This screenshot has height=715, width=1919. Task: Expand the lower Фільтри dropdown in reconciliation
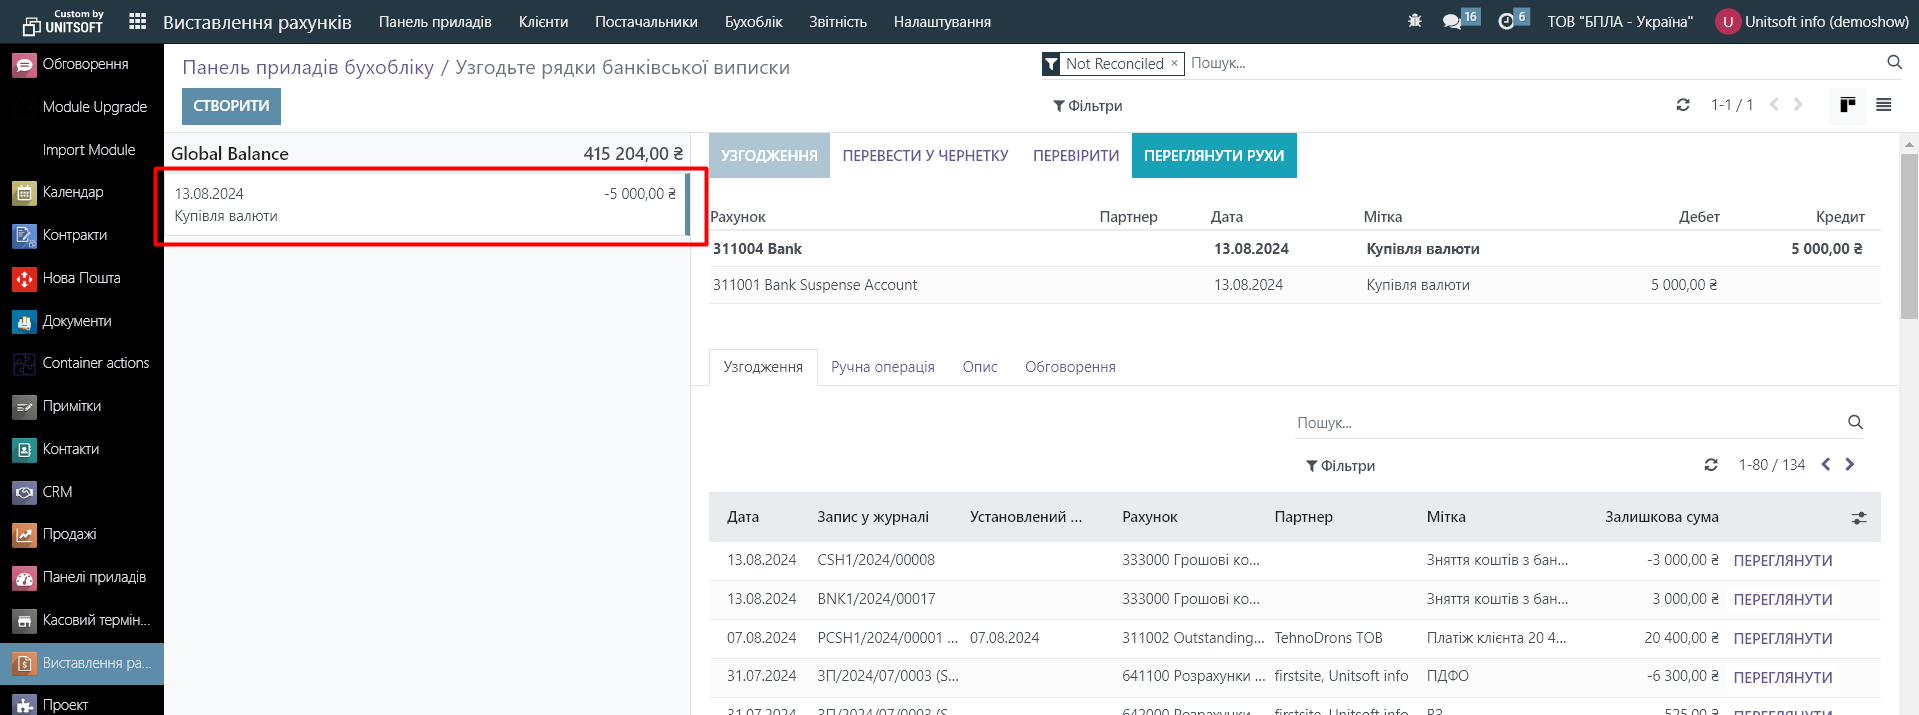[x=1340, y=466]
